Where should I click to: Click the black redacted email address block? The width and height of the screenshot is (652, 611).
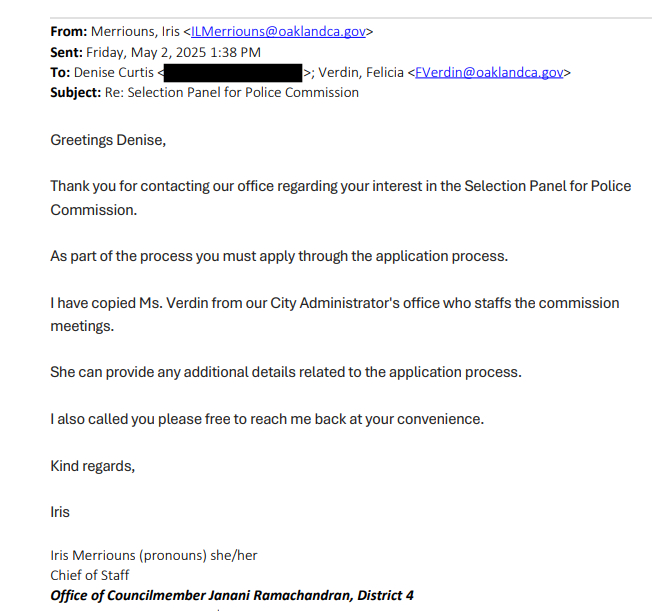[233, 72]
